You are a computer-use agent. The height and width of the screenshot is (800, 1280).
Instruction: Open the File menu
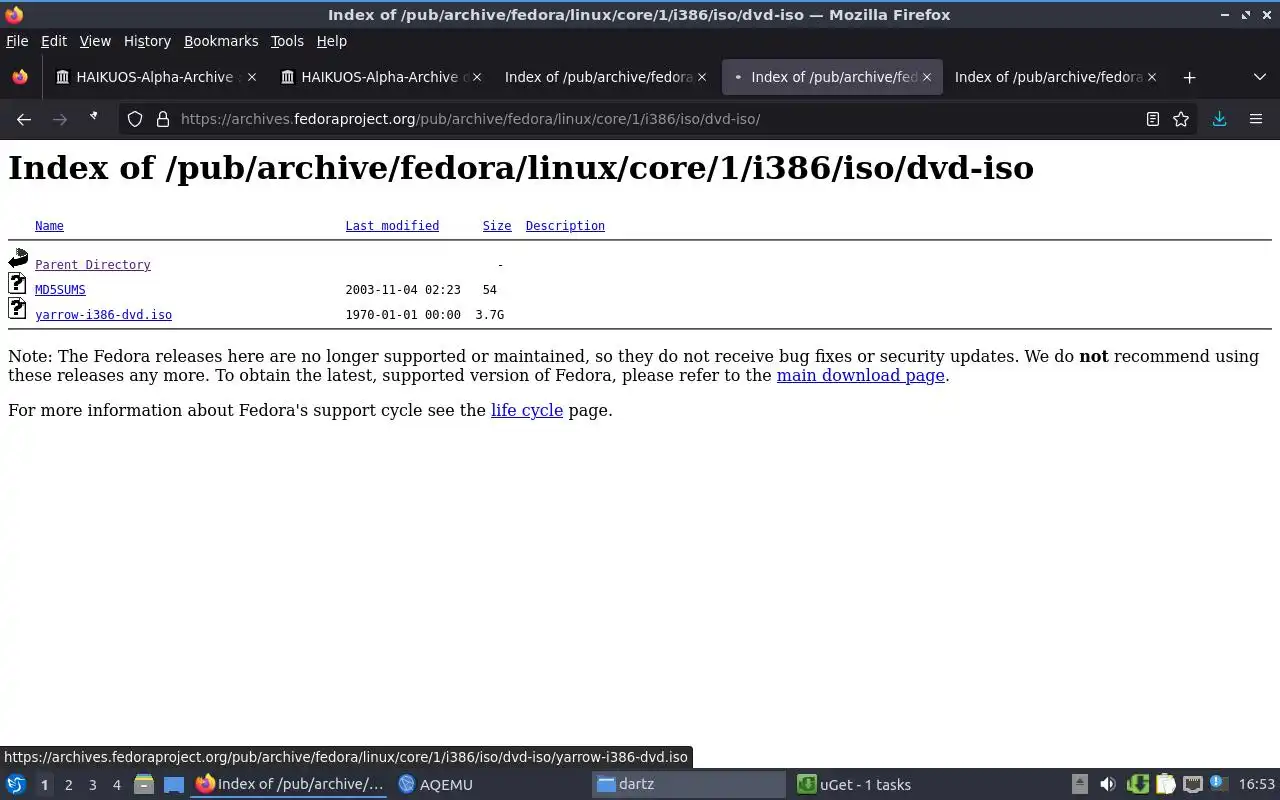(17, 41)
